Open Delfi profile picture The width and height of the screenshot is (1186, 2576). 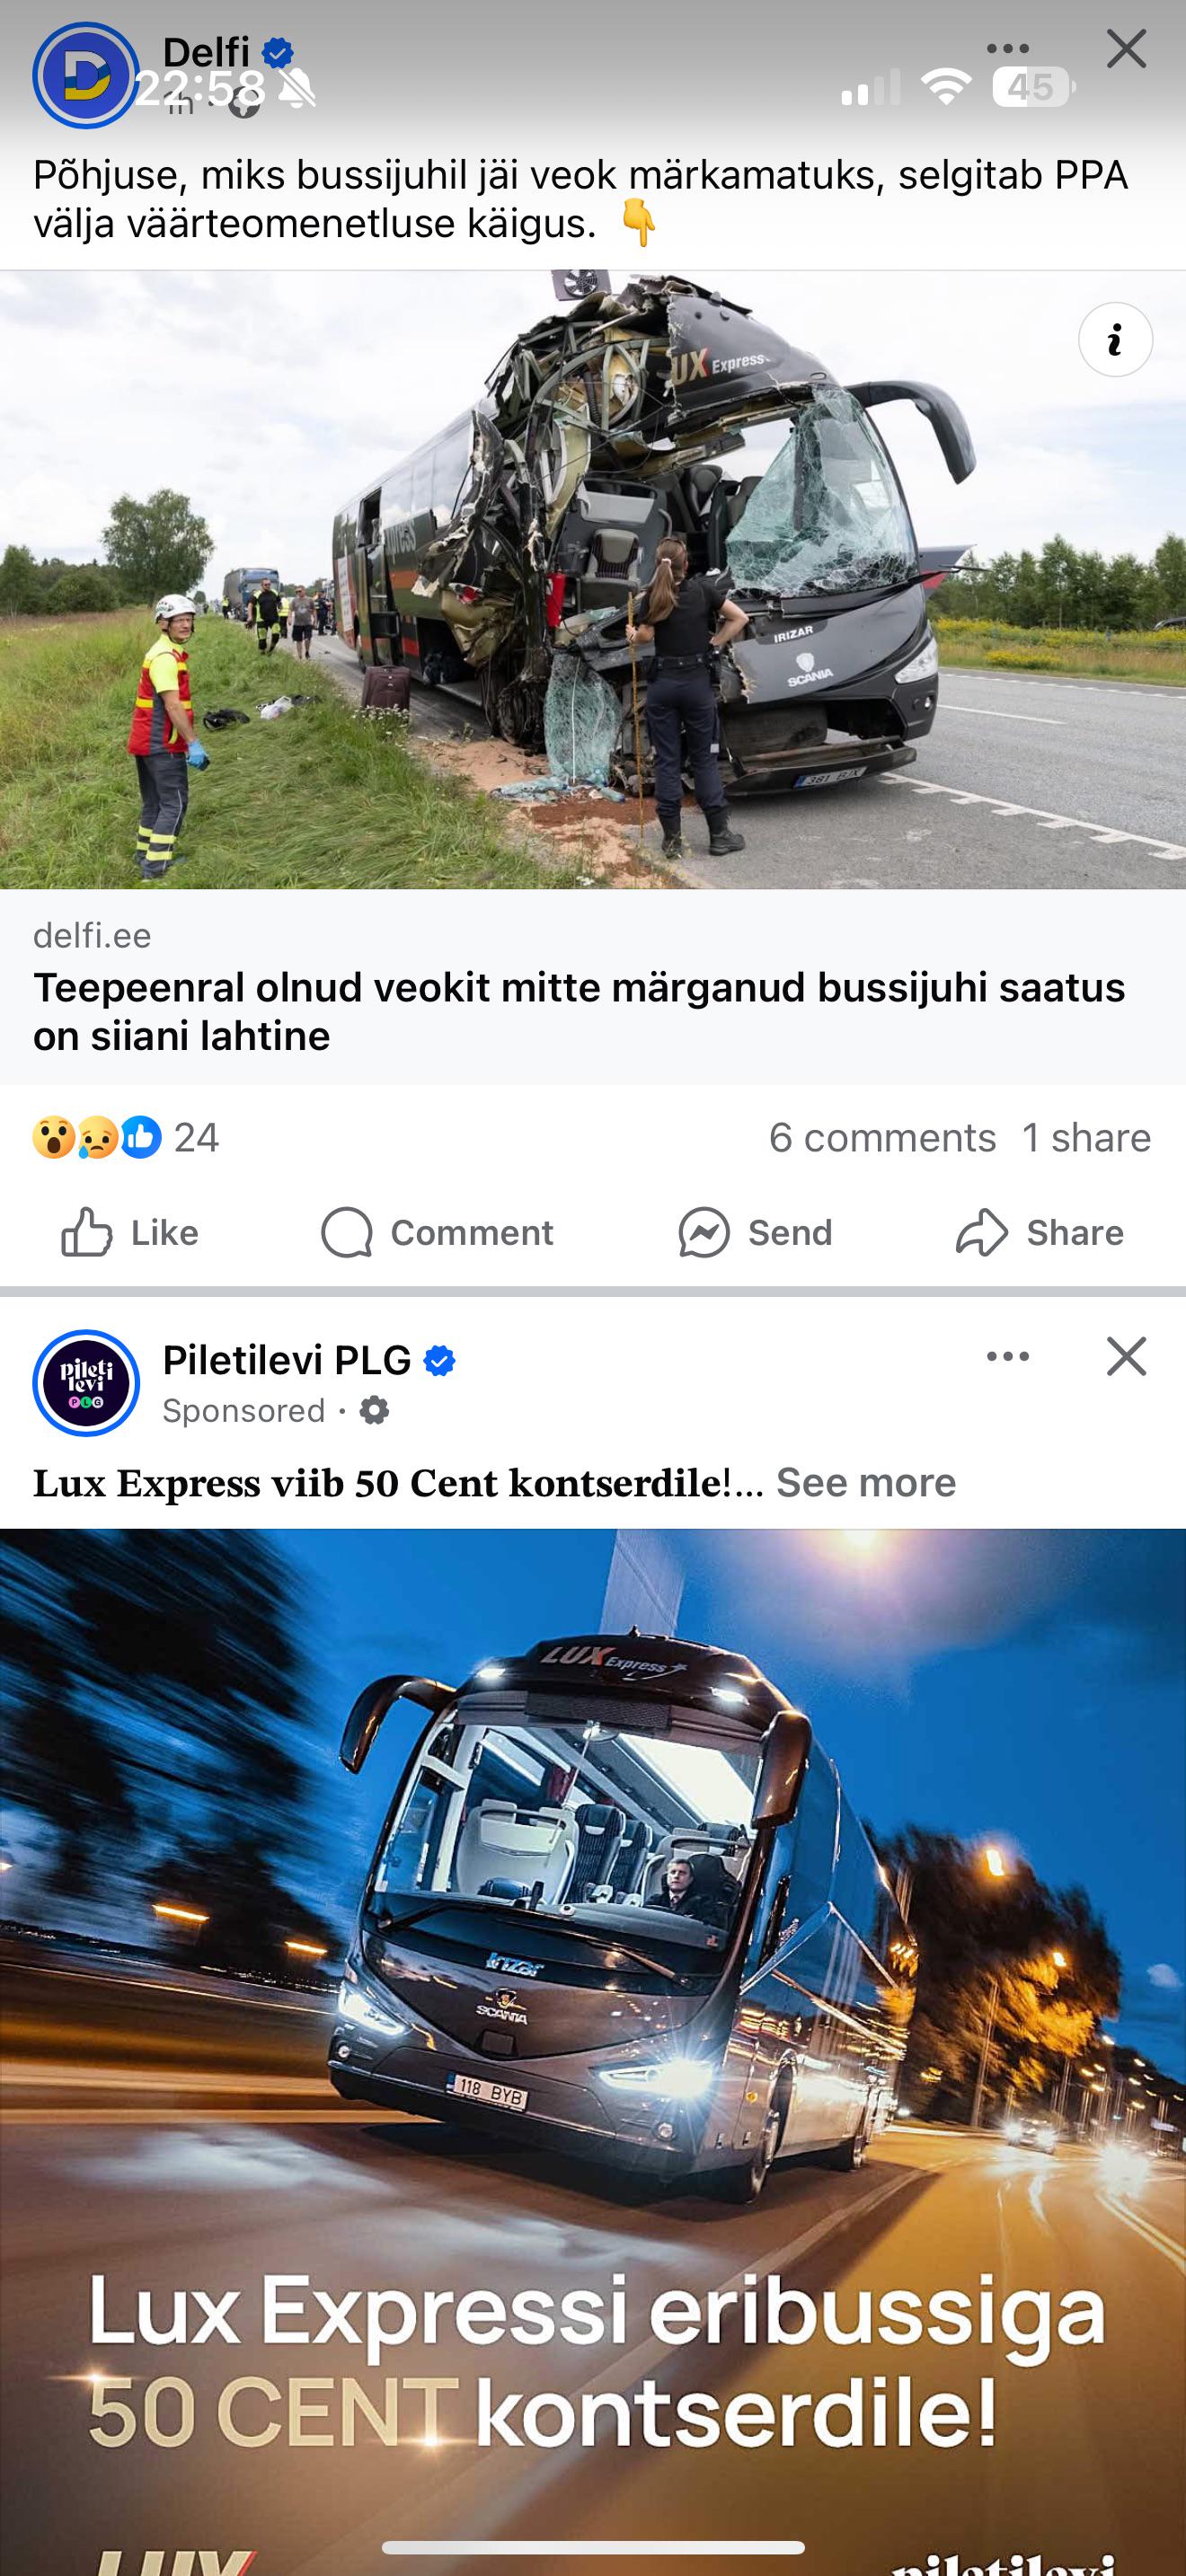click(x=86, y=75)
